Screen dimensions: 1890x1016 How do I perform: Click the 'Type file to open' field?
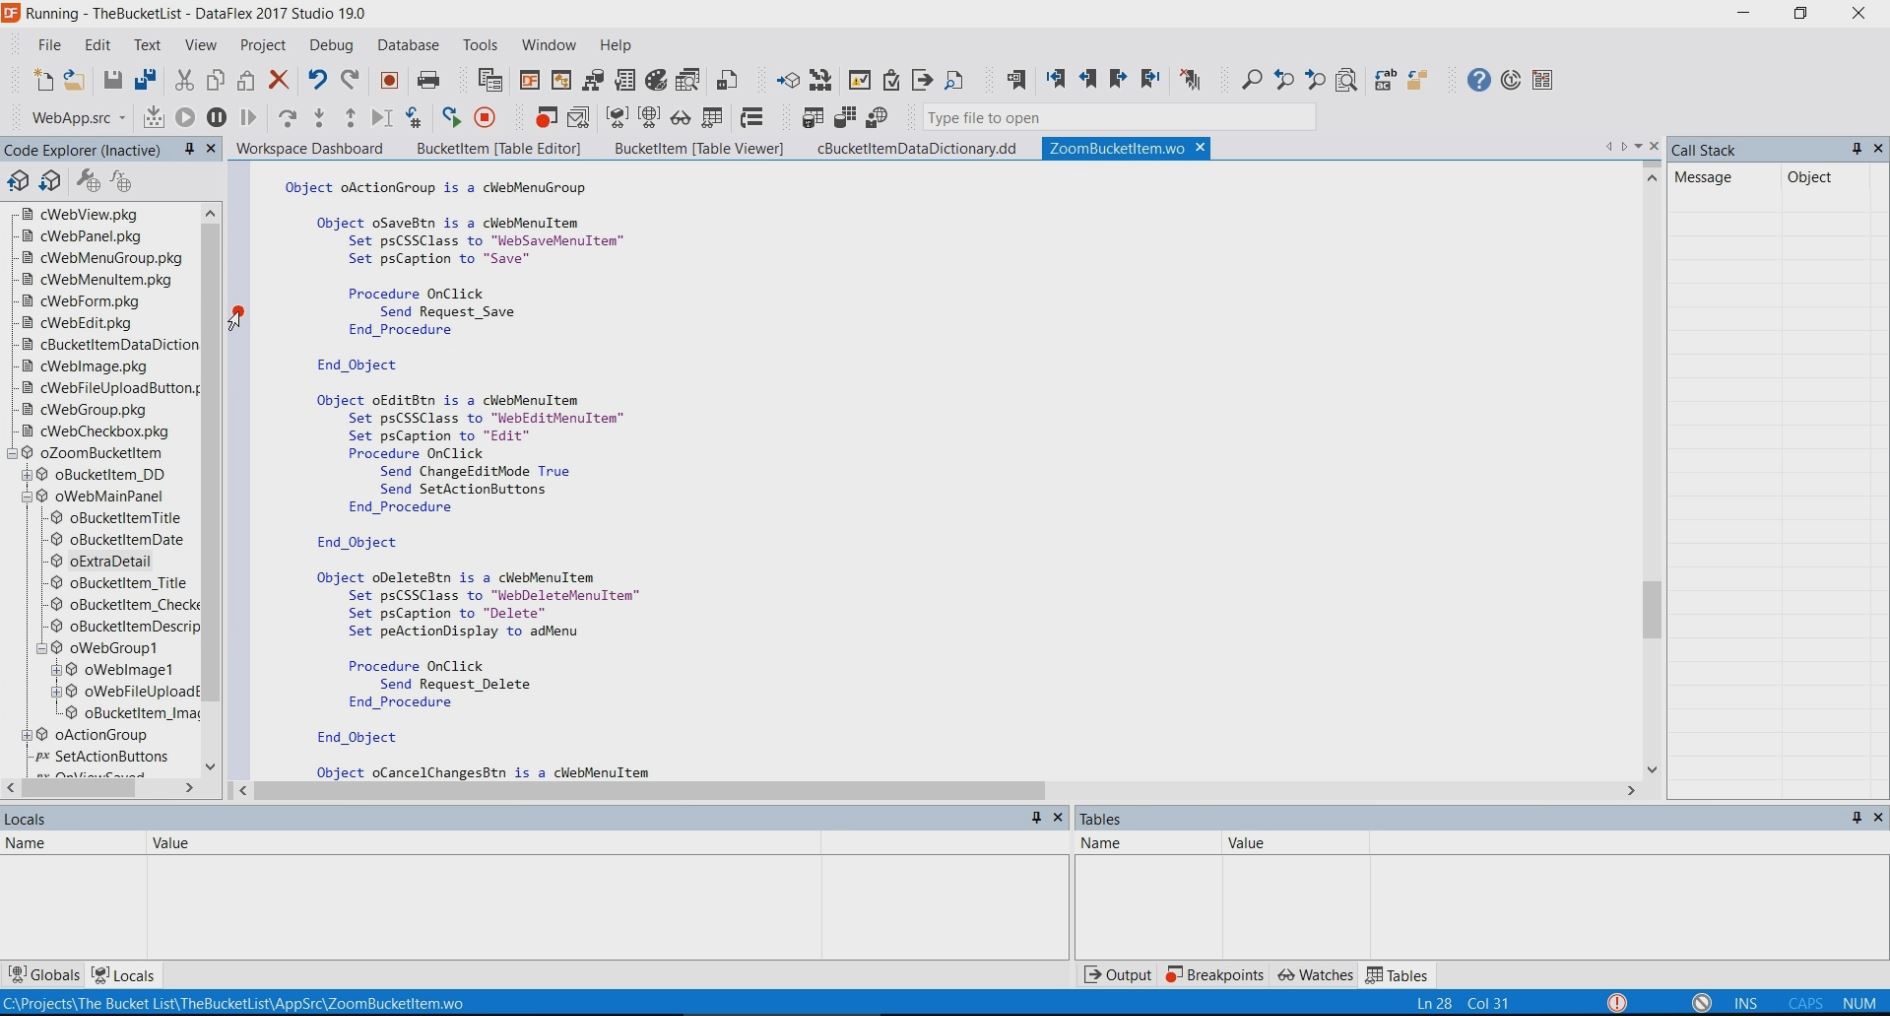[x=1118, y=118]
